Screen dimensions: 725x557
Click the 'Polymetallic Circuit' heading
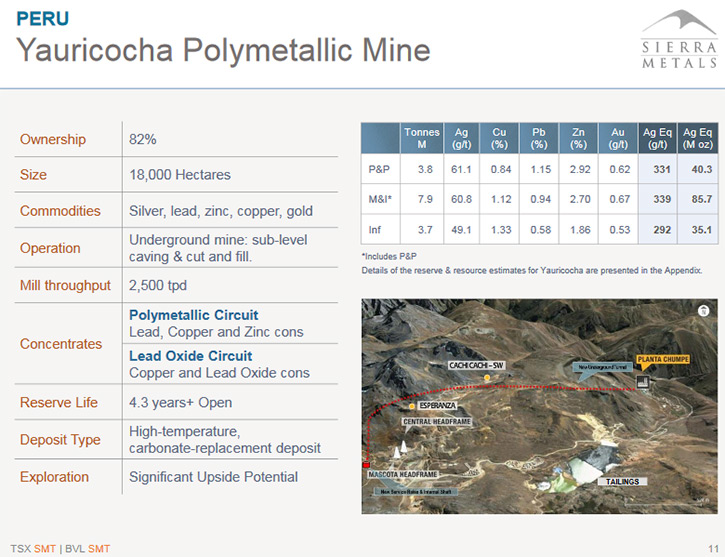[x=194, y=315]
